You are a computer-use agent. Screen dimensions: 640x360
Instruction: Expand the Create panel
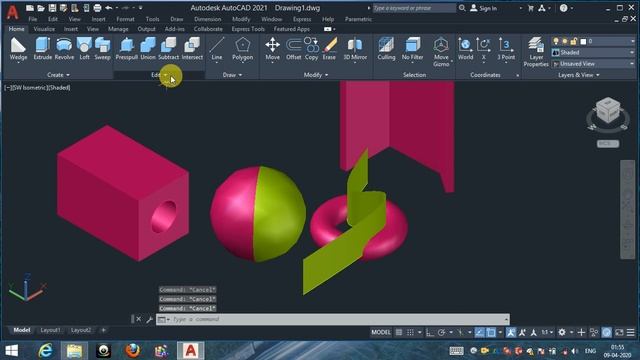click(58, 75)
